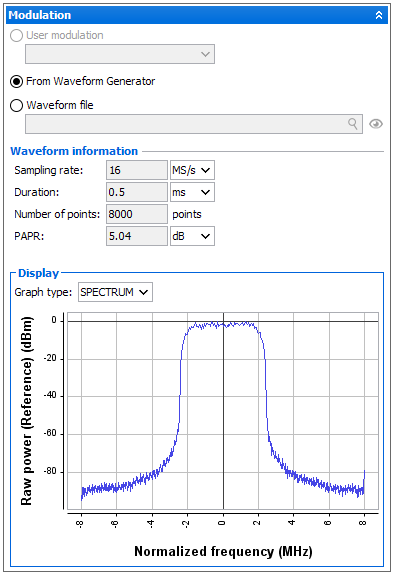The image size is (395, 577).
Task: Collapse the Modulation panel with the double chevron
Action: click(378, 15)
